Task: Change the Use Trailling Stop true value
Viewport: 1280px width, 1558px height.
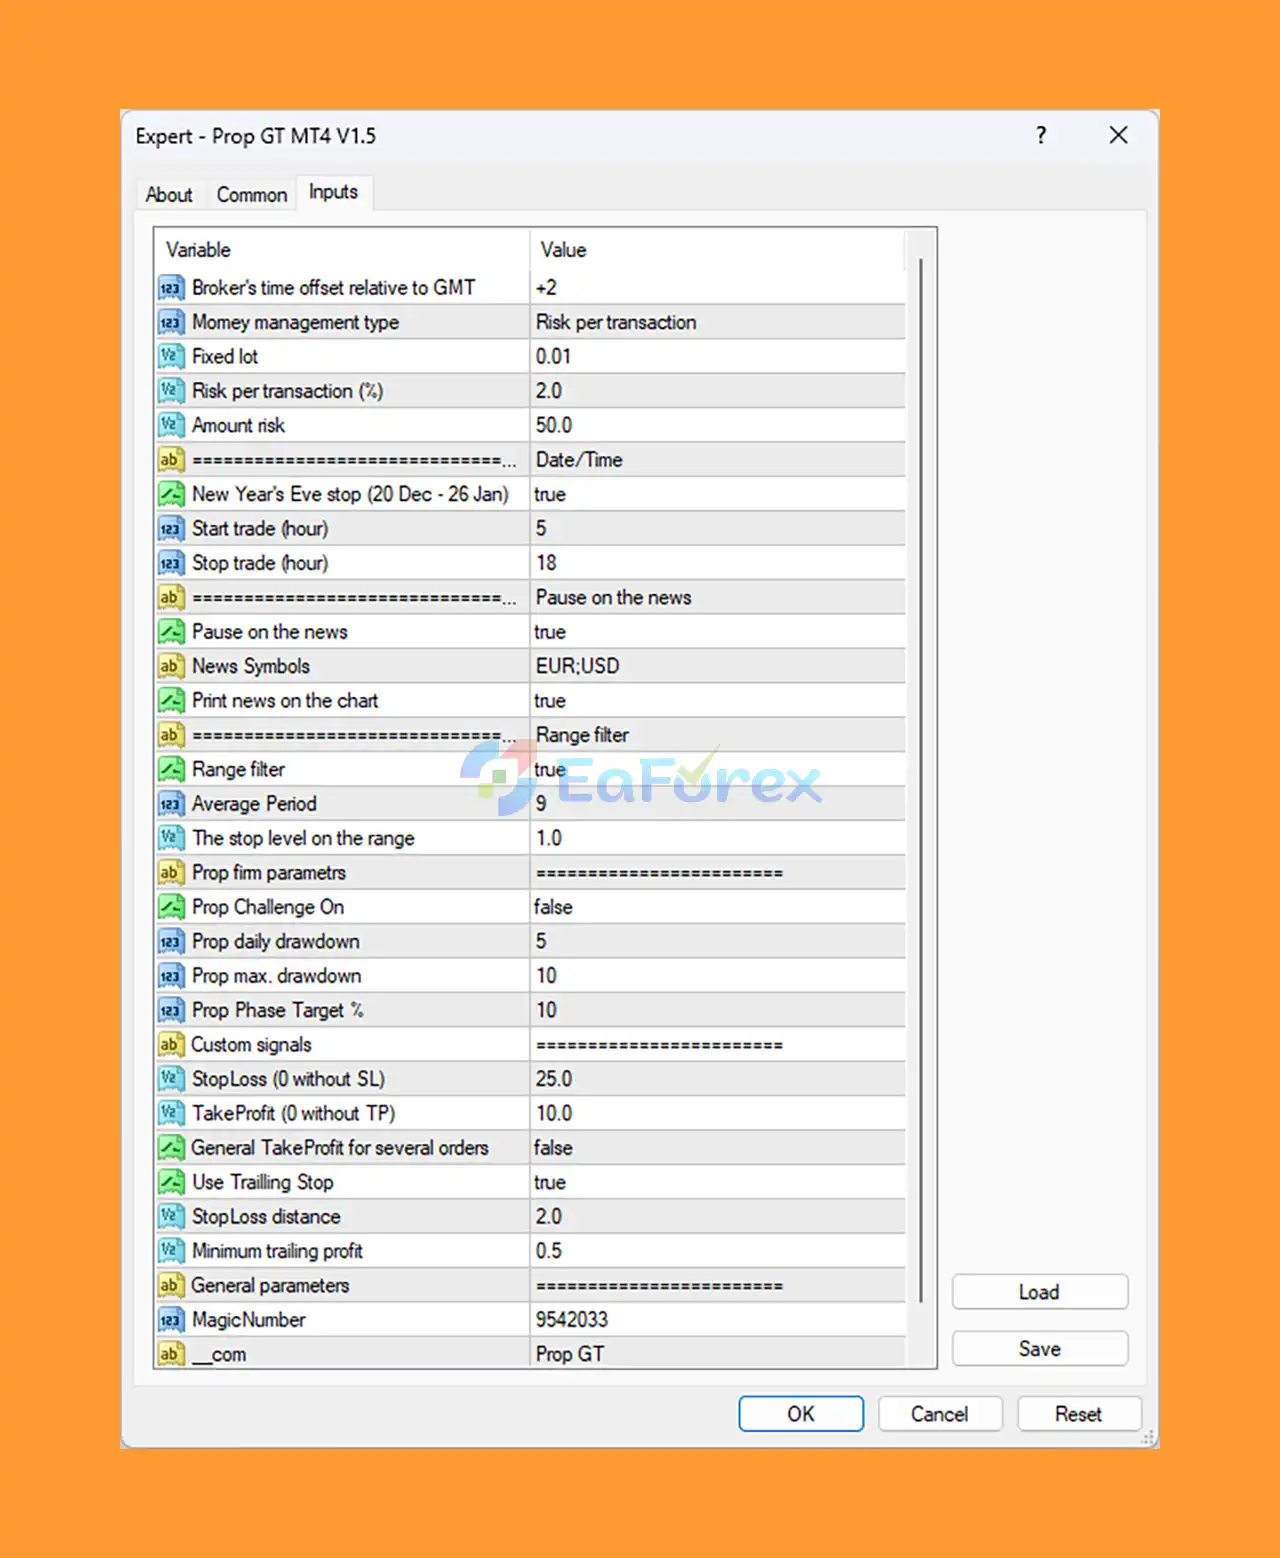Action: [x=718, y=1182]
